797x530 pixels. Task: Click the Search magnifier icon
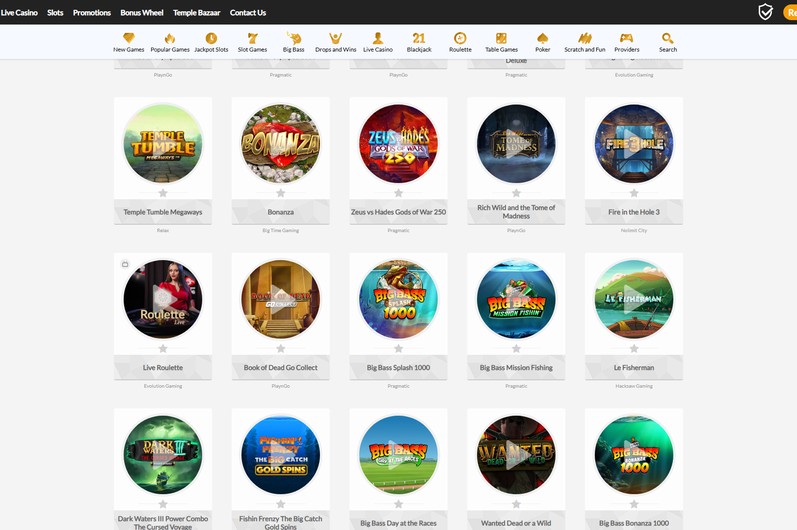click(x=667, y=38)
